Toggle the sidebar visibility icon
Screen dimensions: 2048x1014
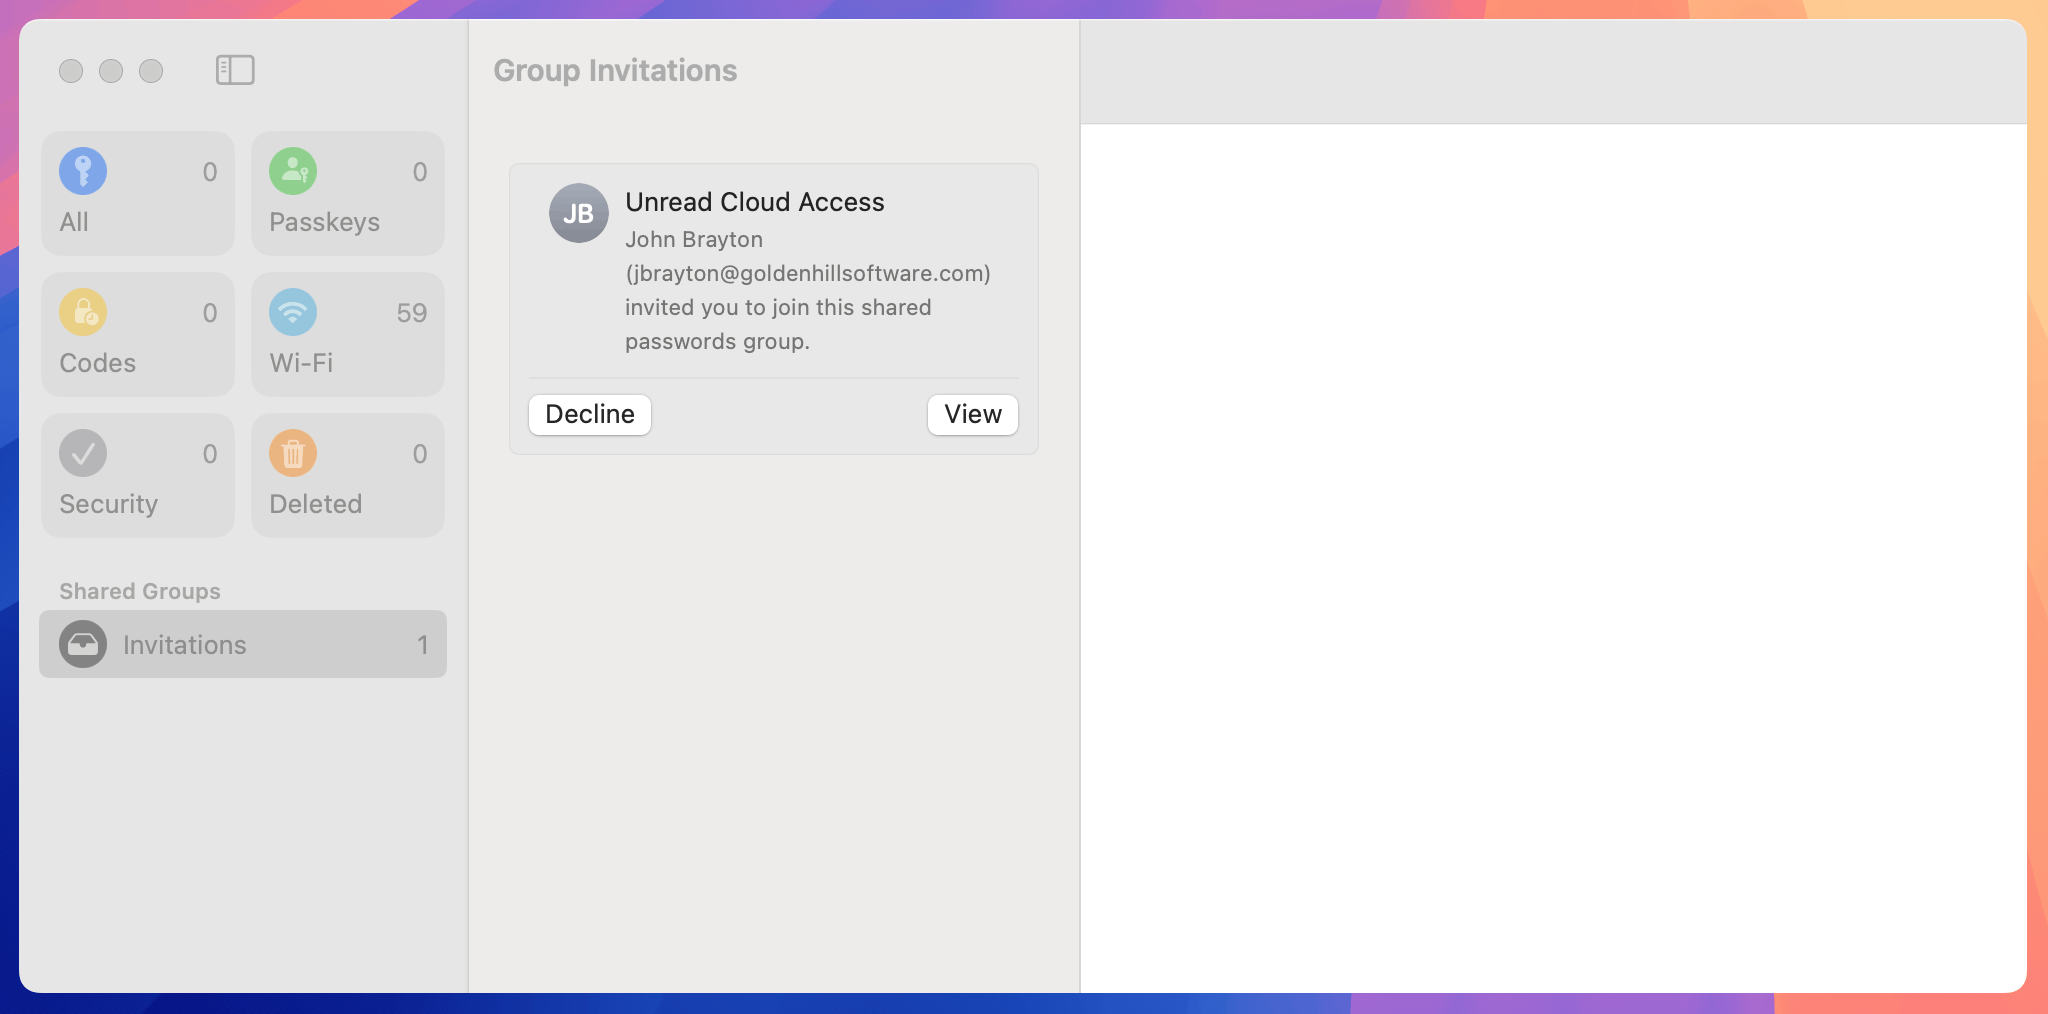(235, 70)
